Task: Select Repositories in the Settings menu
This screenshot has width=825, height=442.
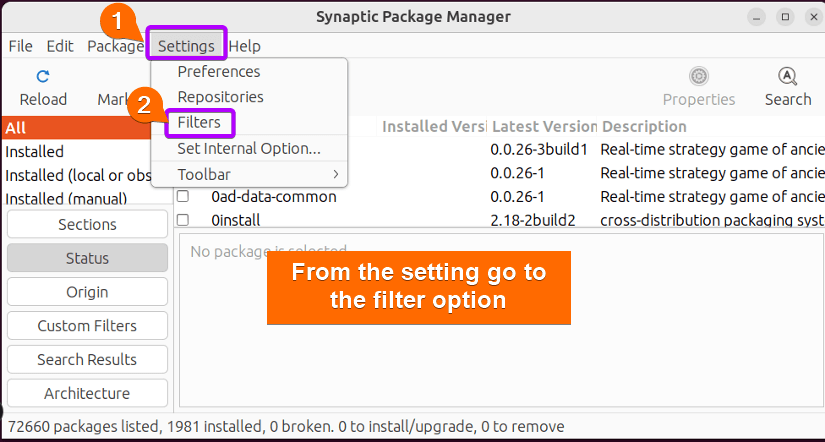Action: click(x=220, y=97)
